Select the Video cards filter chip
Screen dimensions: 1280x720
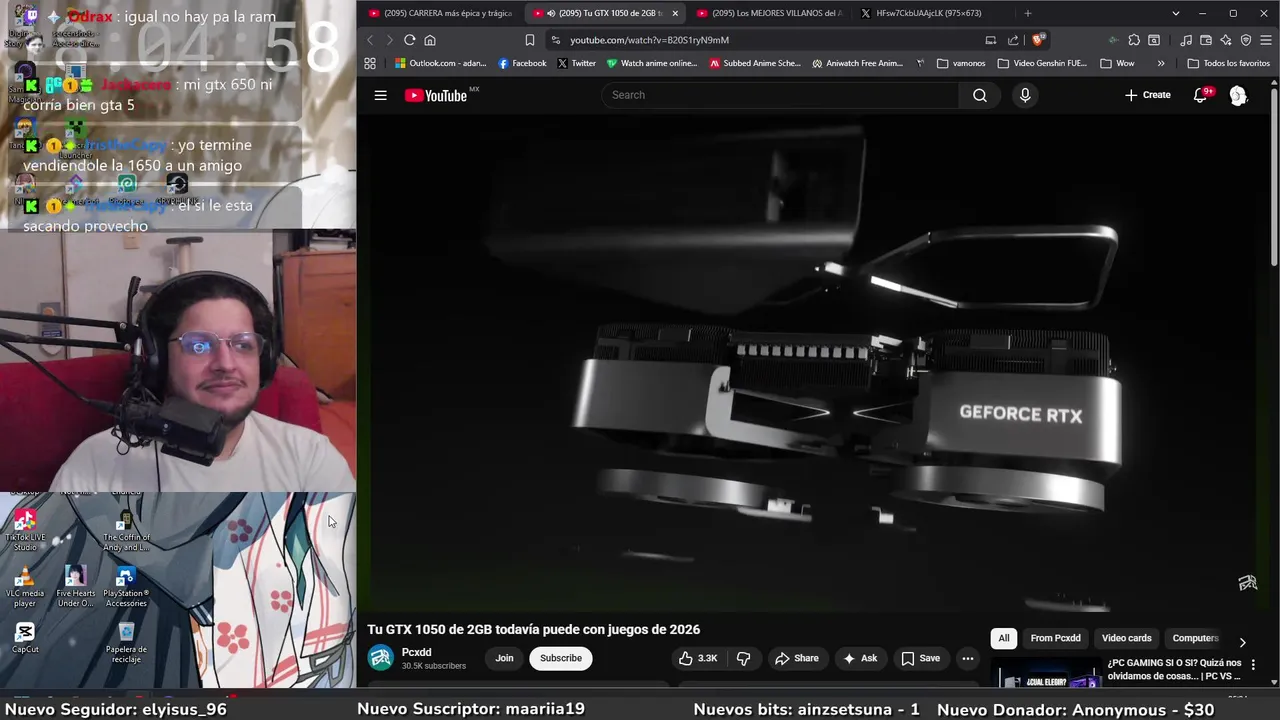(1126, 638)
